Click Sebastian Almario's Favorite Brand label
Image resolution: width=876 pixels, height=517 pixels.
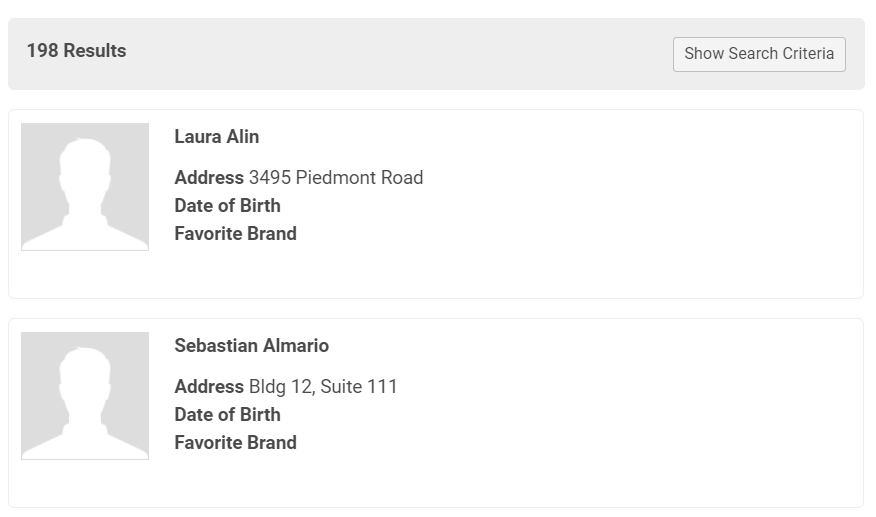pos(235,443)
